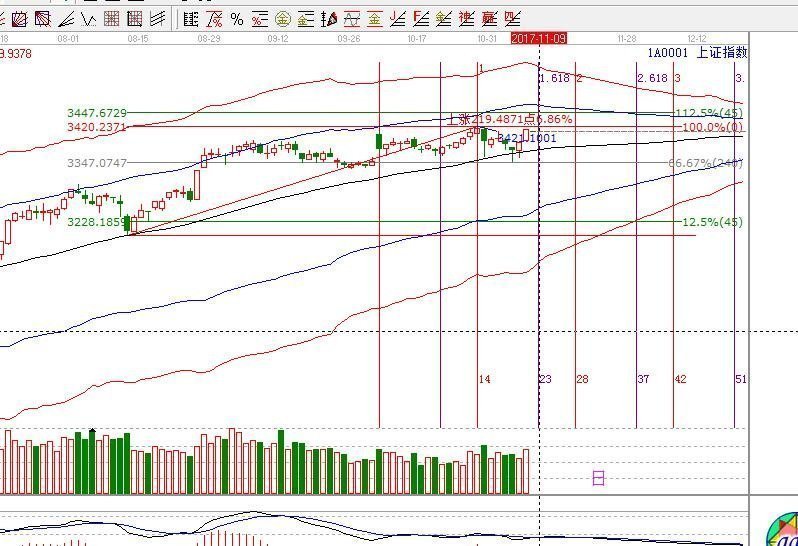Select the measuring ruler tool
The width and height of the screenshot is (798, 546).
(x=191, y=20)
